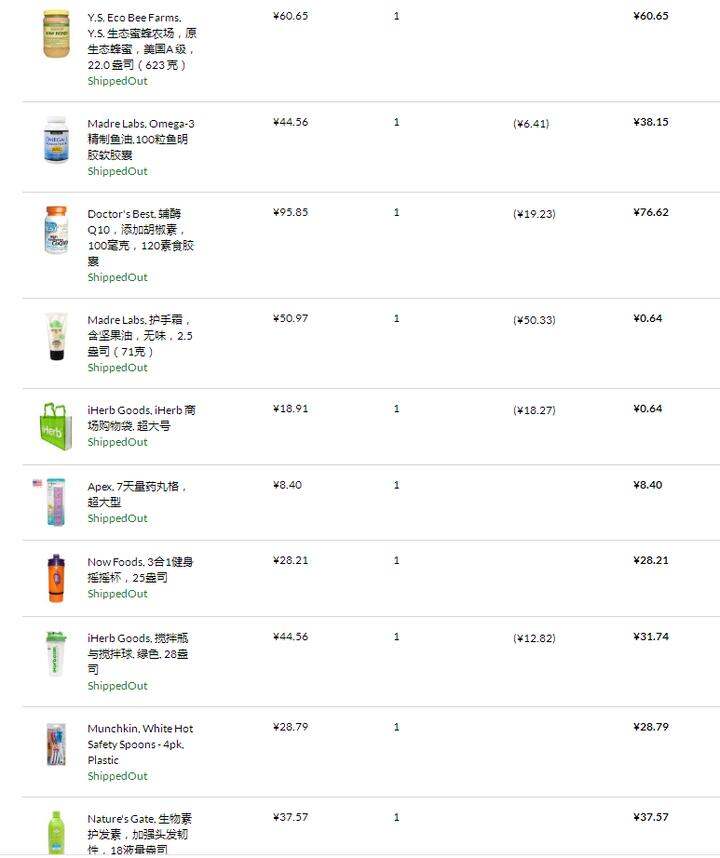The image size is (720, 858).
Task: Open the Y.S. Eco Bee Farms honey jar image
Action: click(x=56, y=33)
